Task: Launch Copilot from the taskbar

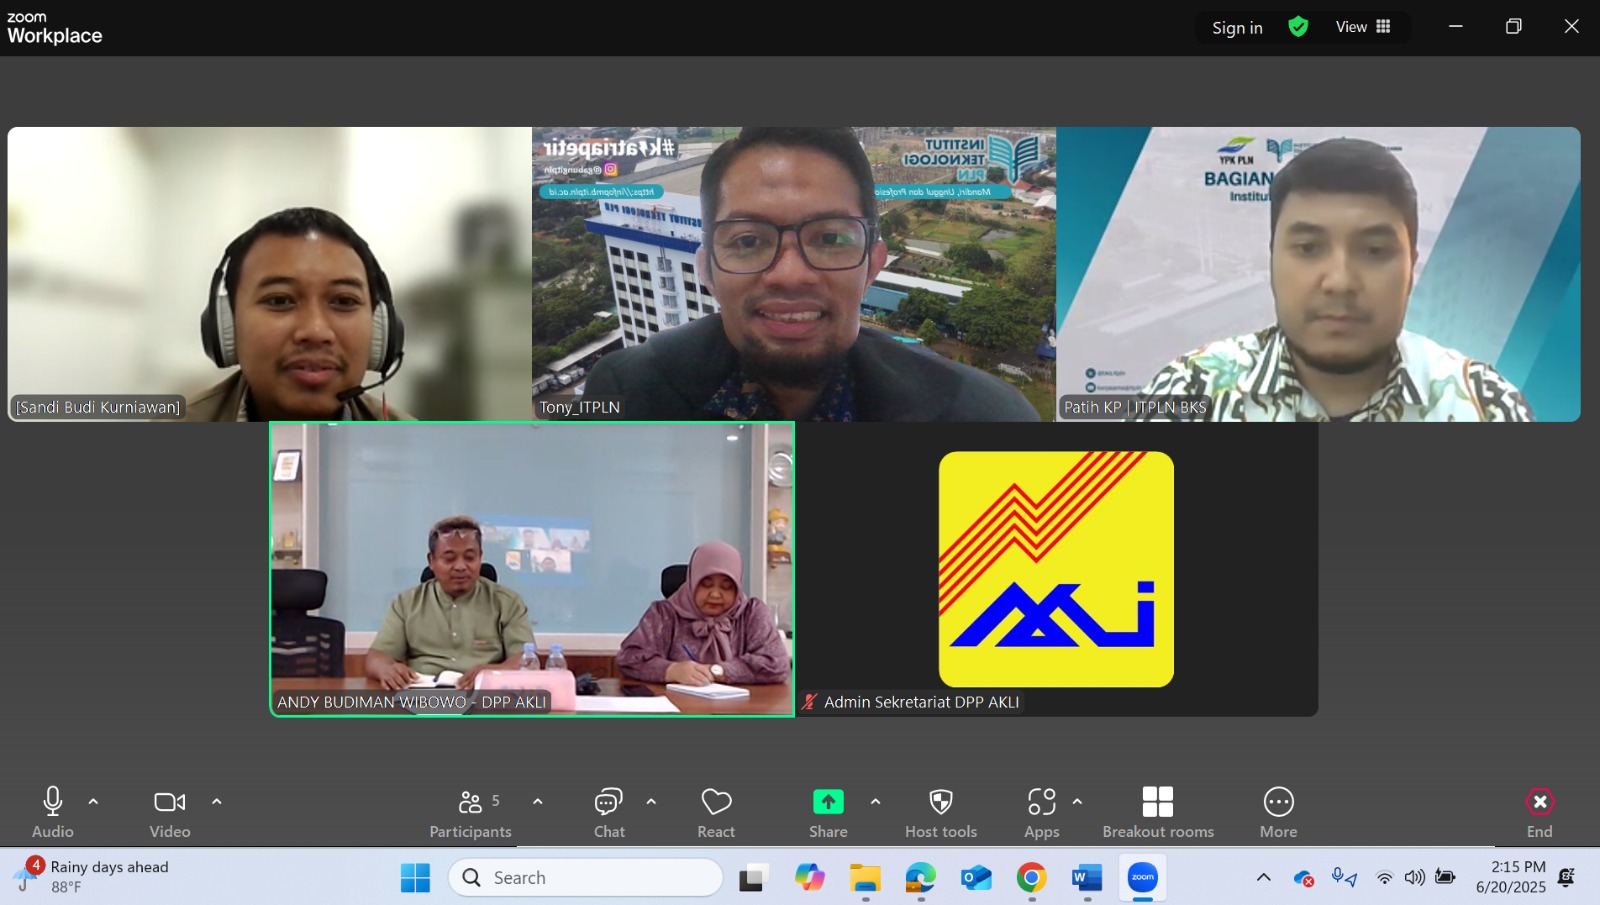Action: [x=810, y=878]
